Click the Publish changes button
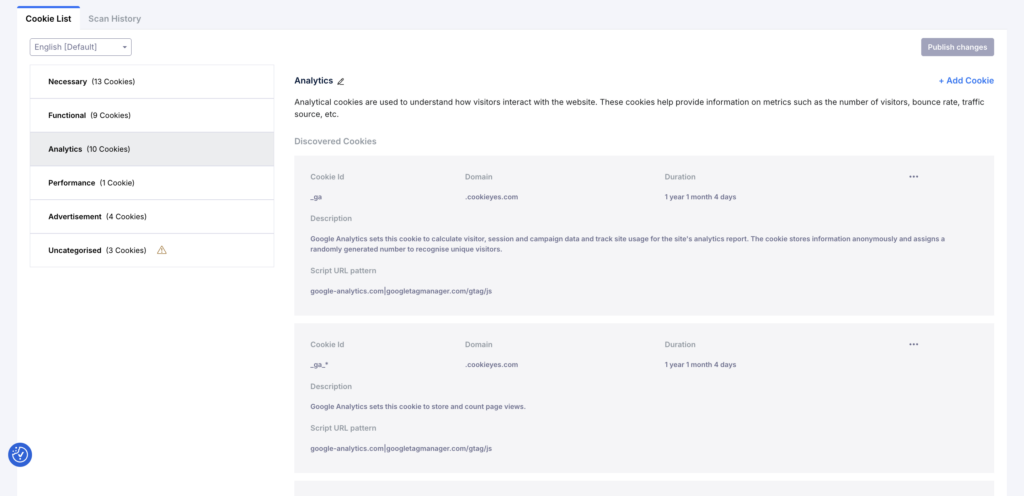Image resolution: width=1024 pixels, height=496 pixels. [x=957, y=47]
